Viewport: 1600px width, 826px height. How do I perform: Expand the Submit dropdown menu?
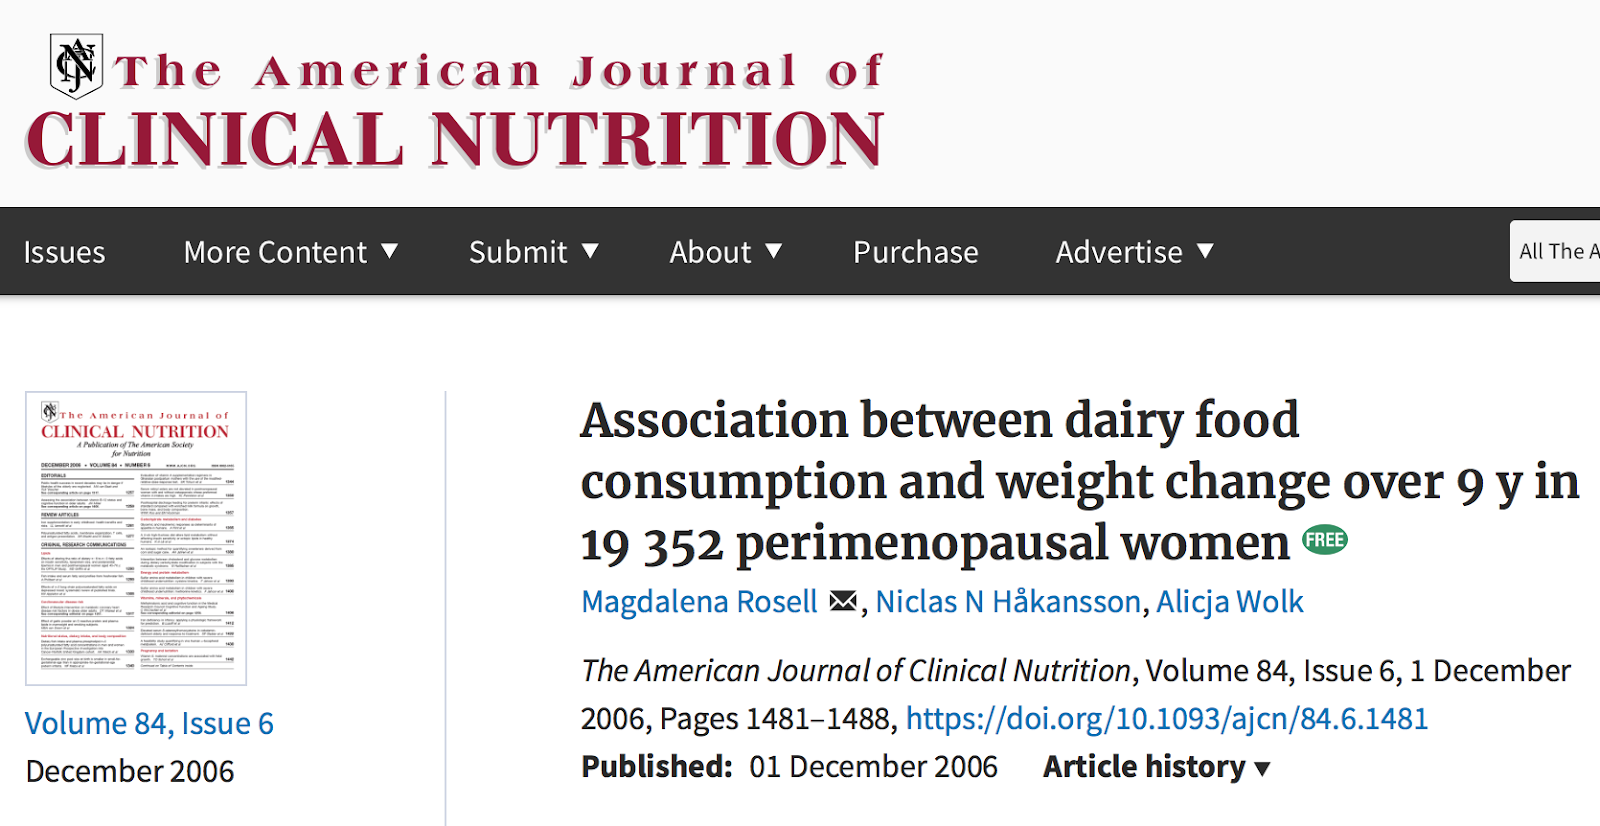pyautogui.click(x=533, y=252)
